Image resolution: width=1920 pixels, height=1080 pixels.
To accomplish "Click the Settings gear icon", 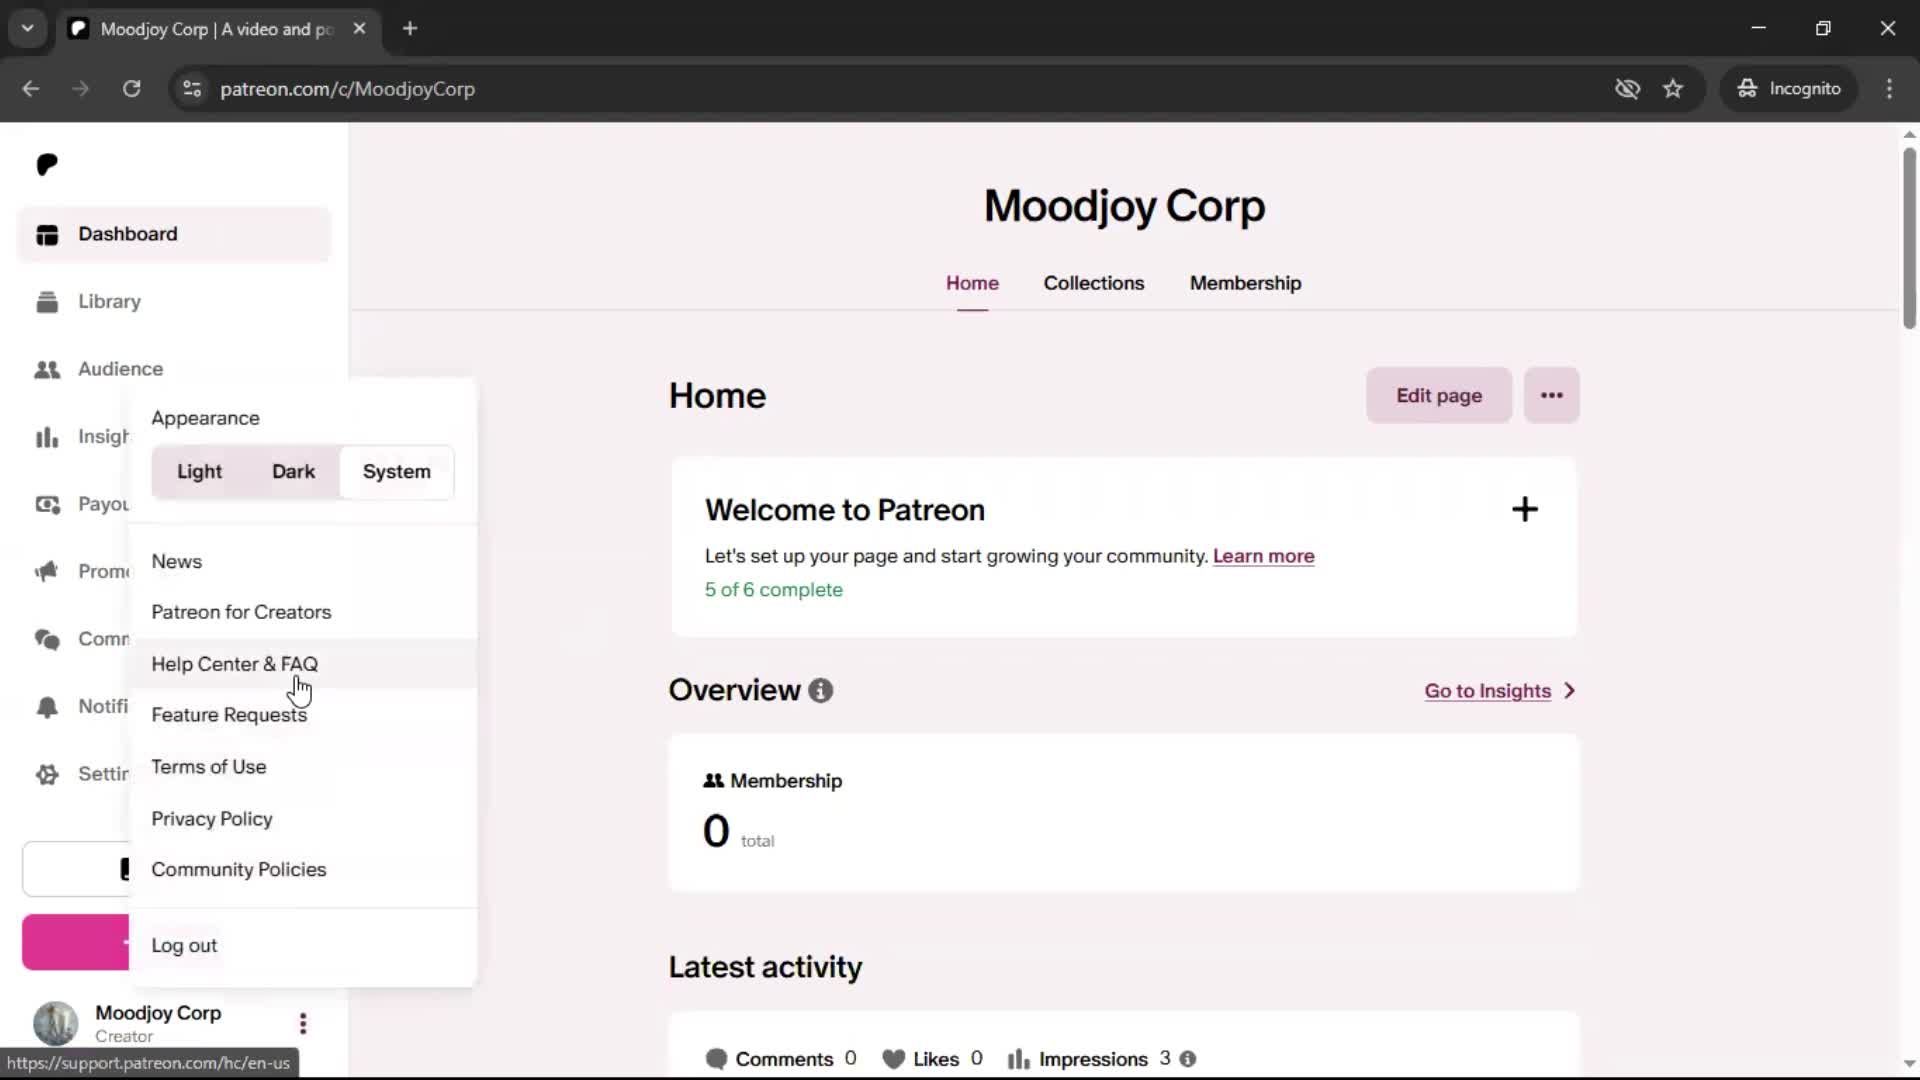I will pyautogui.click(x=47, y=774).
